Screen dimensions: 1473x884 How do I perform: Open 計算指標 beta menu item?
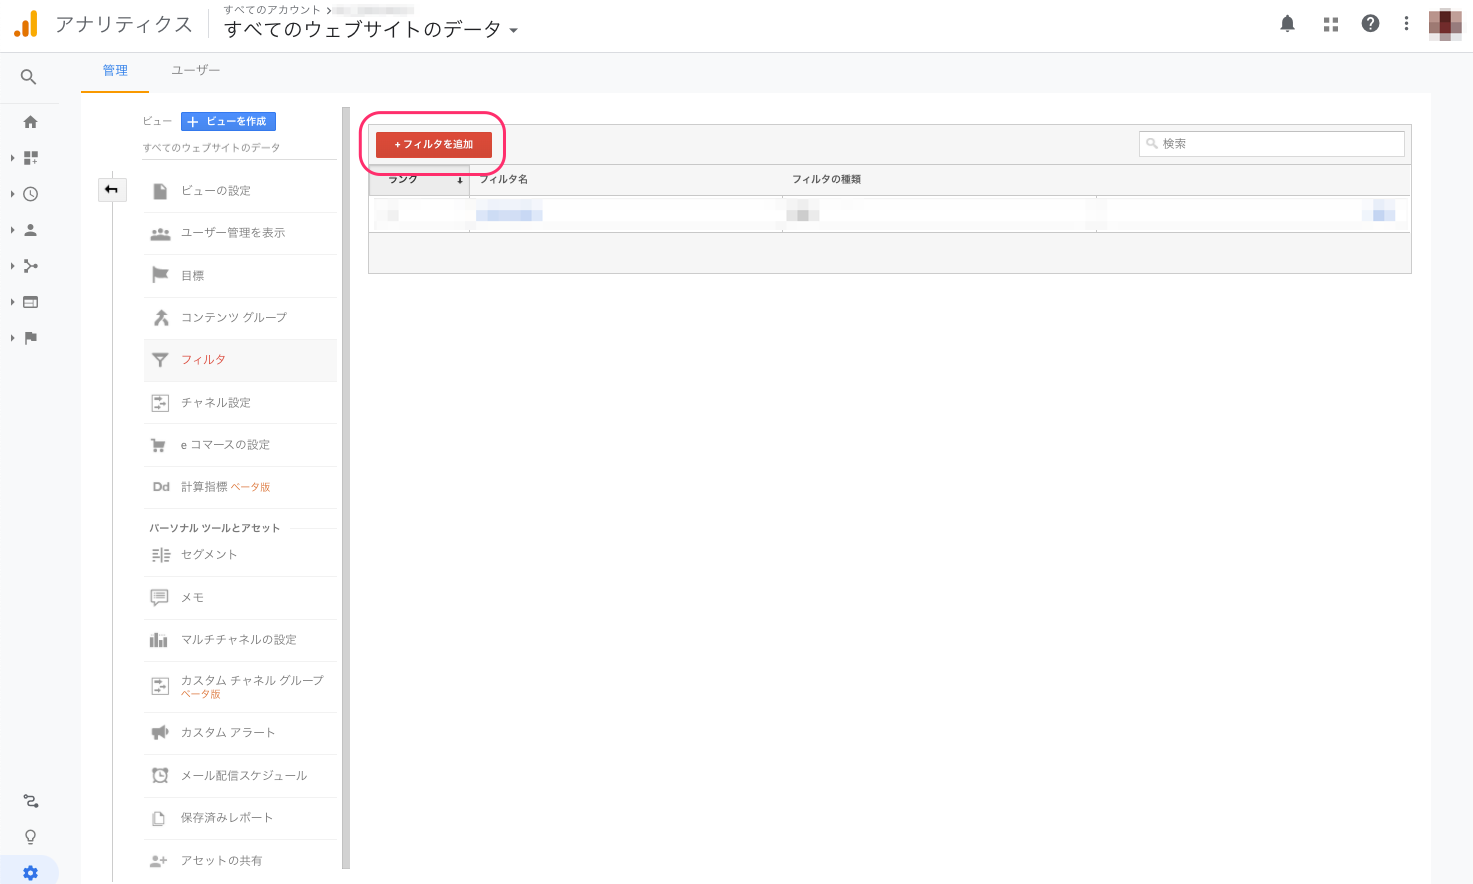(240, 487)
